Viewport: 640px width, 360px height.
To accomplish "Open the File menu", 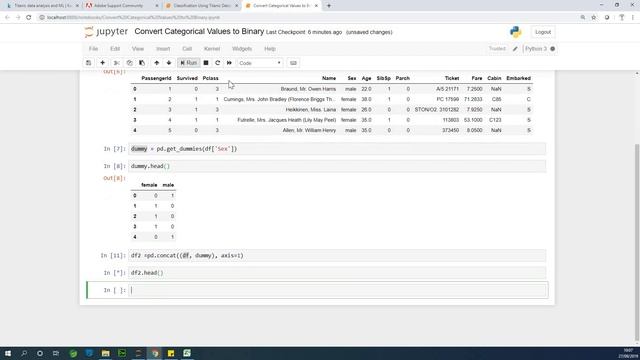I will [x=93, y=49].
